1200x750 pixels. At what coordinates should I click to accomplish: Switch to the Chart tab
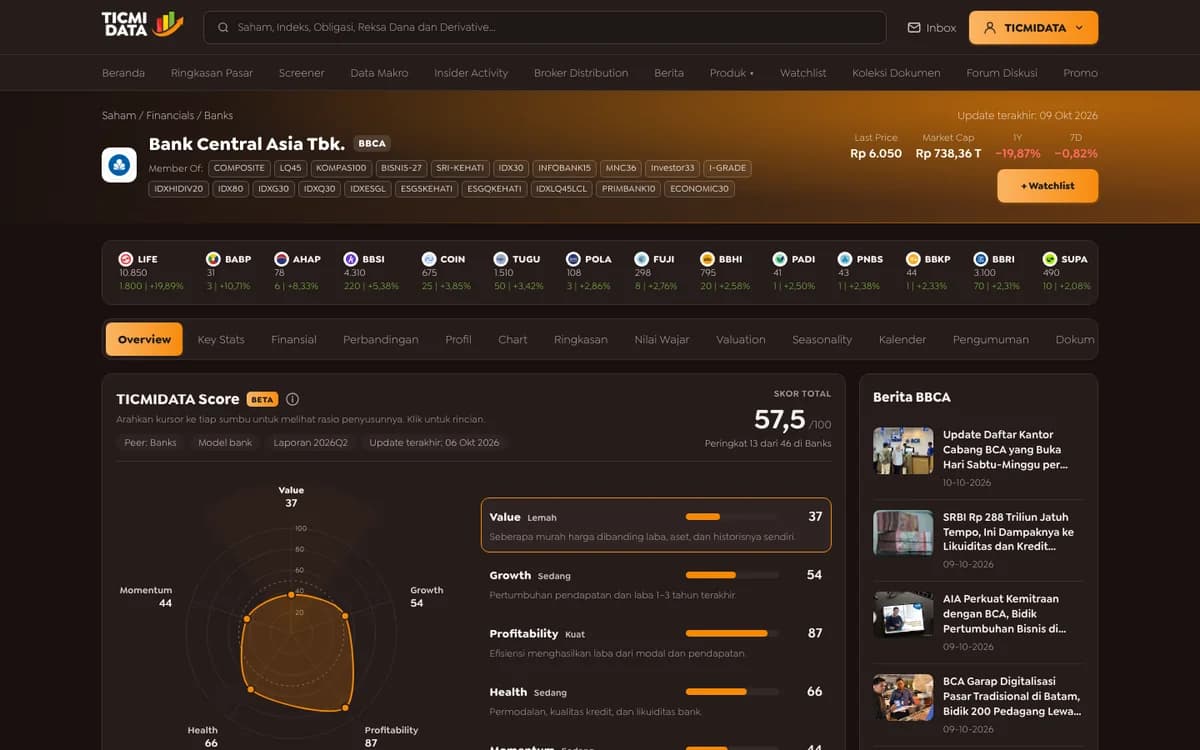(x=513, y=339)
